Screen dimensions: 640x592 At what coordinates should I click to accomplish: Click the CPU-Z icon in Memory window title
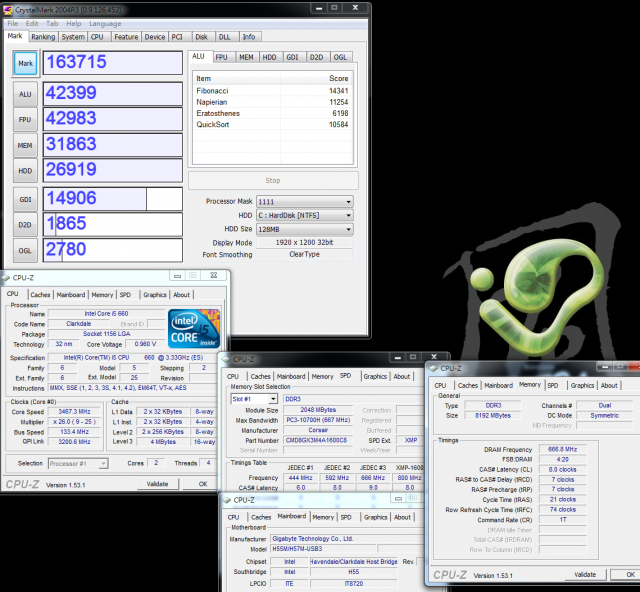[x=433, y=368]
